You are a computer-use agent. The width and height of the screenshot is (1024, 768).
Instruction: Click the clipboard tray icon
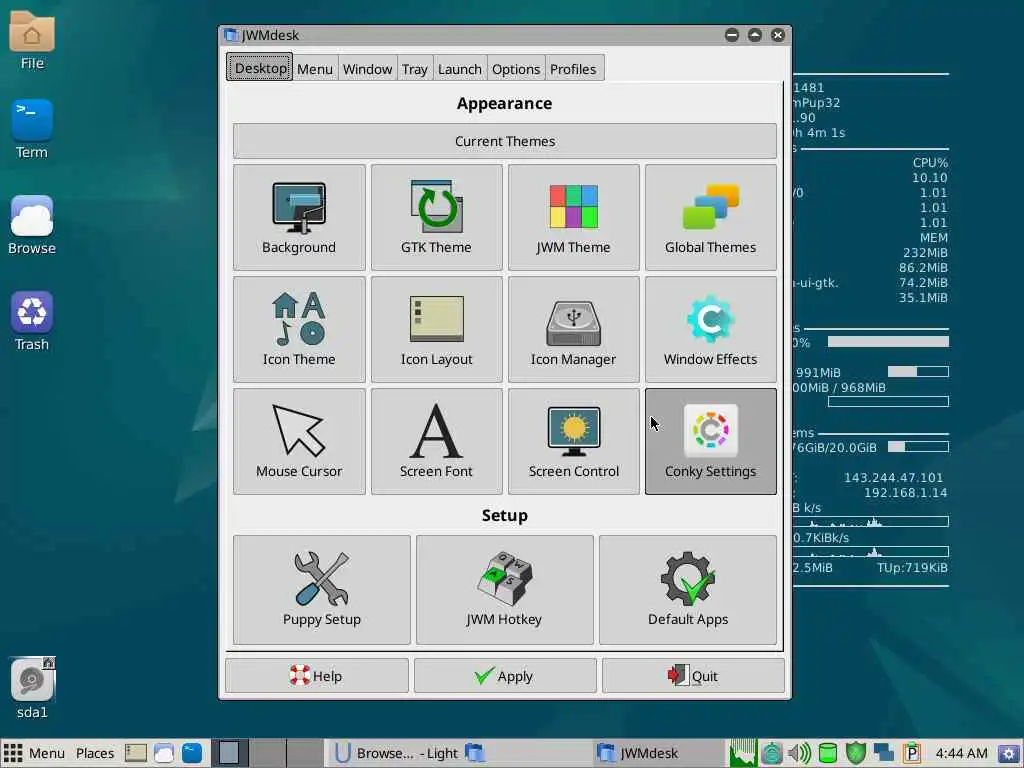912,753
